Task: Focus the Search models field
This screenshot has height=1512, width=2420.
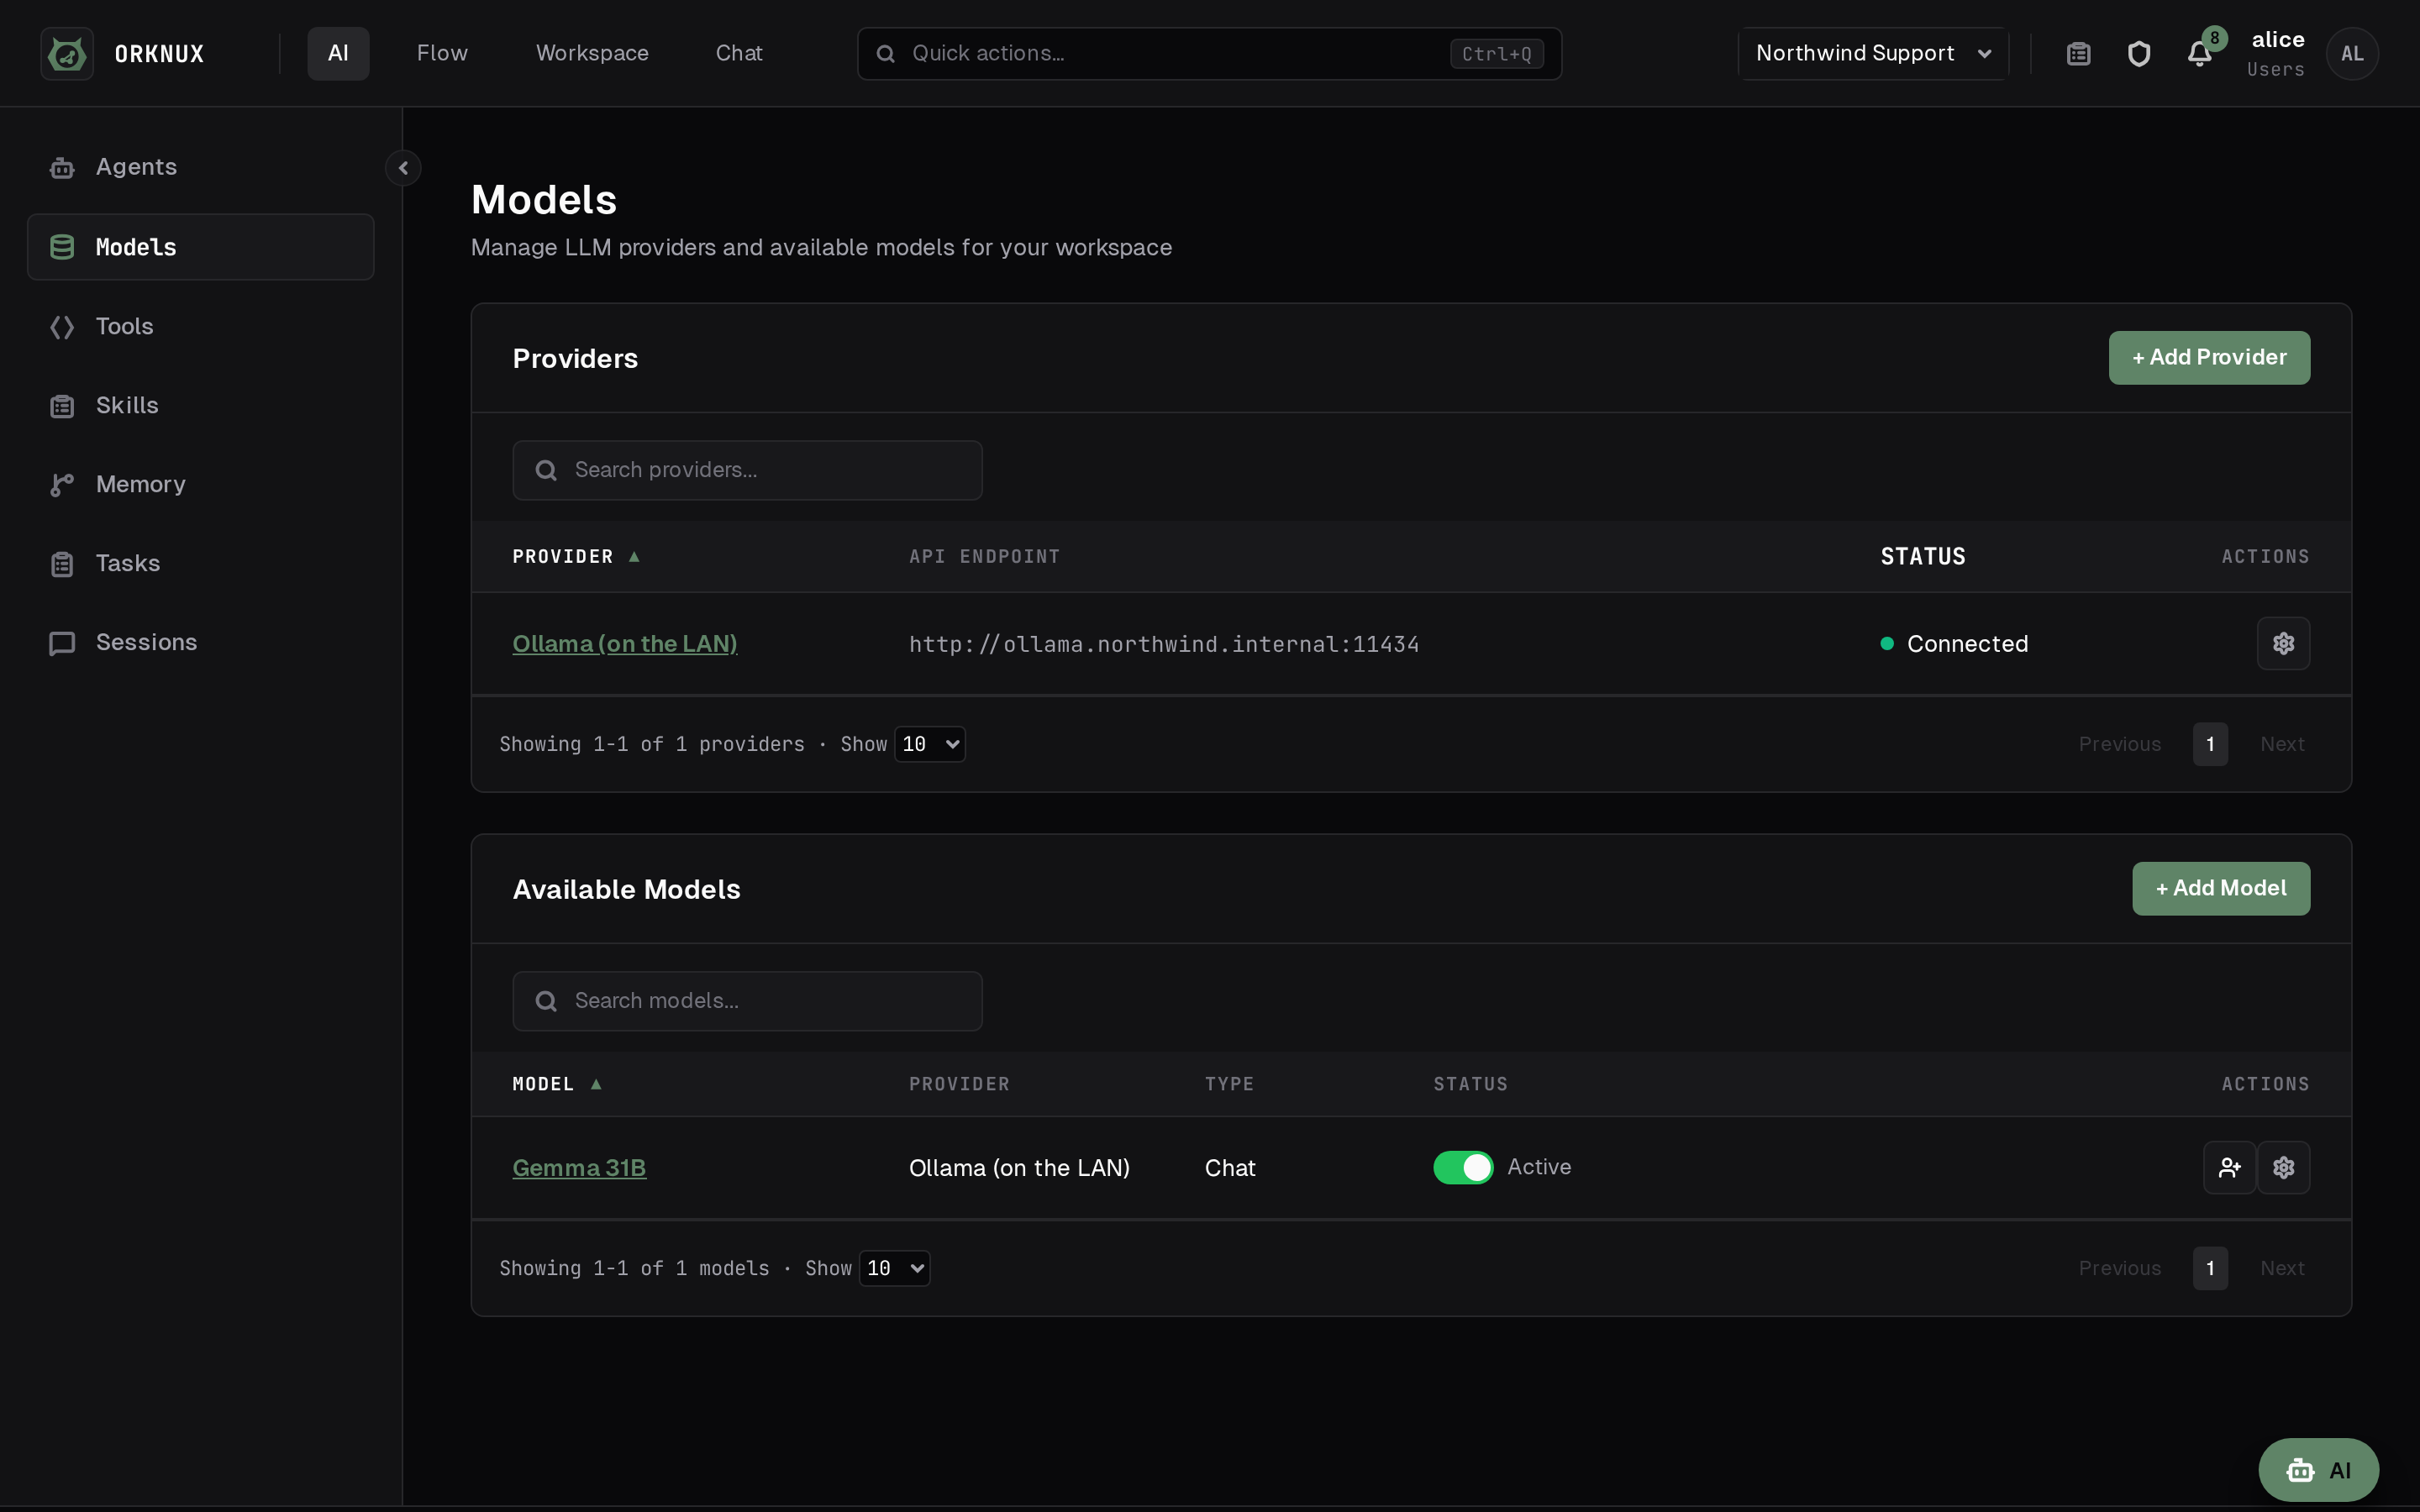Action: [747, 1001]
